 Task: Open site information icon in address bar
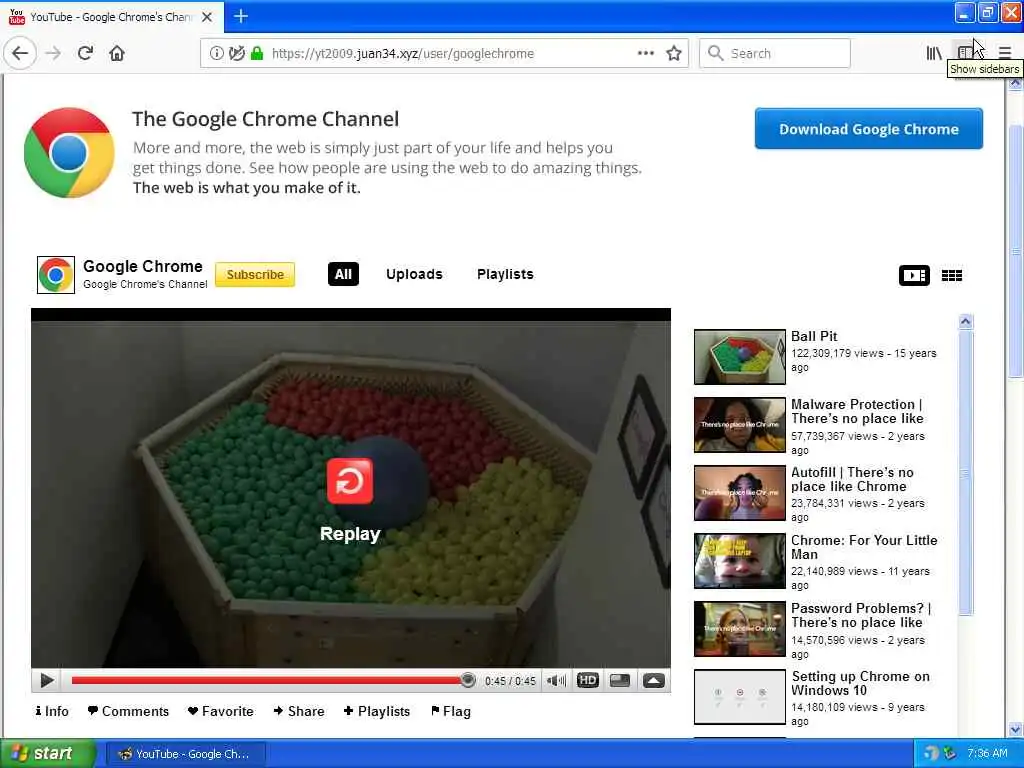click(216, 54)
